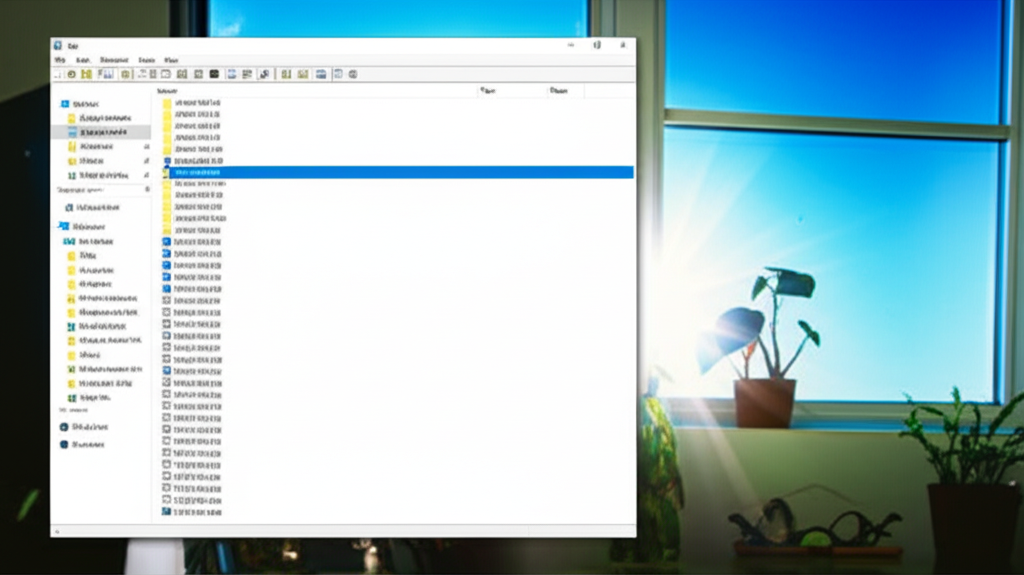This screenshot has height=575, width=1024.
Task: Click the blue highlighted row in the file list
Action: tap(400, 172)
